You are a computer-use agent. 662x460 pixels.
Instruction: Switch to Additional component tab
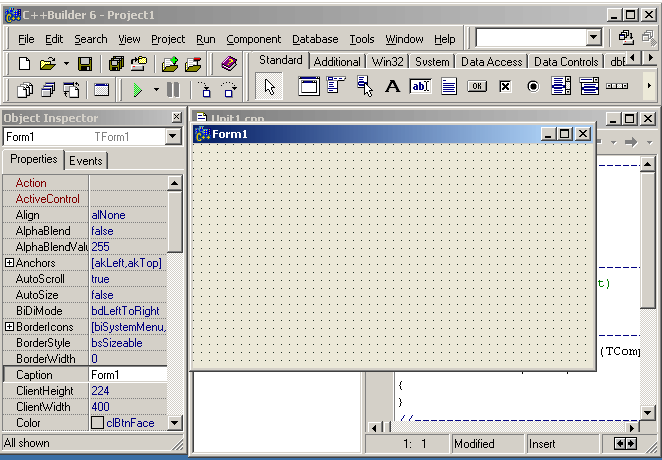click(337, 62)
